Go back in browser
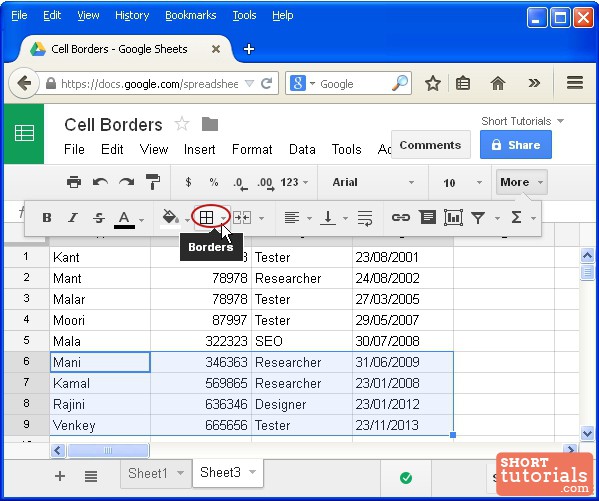599x501 pixels. click(24, 83)
